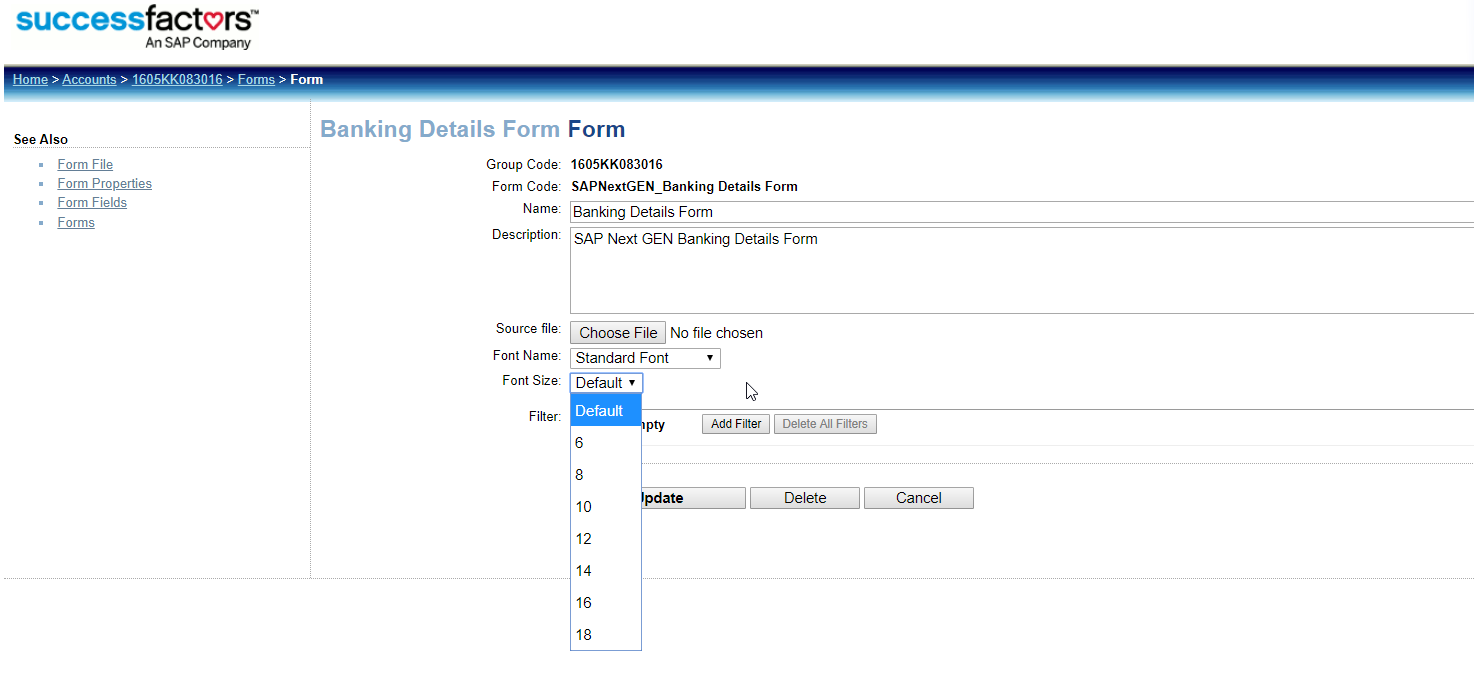The image size is (1474, 679).
Task: Select font size 10
Action: [606, 507]
